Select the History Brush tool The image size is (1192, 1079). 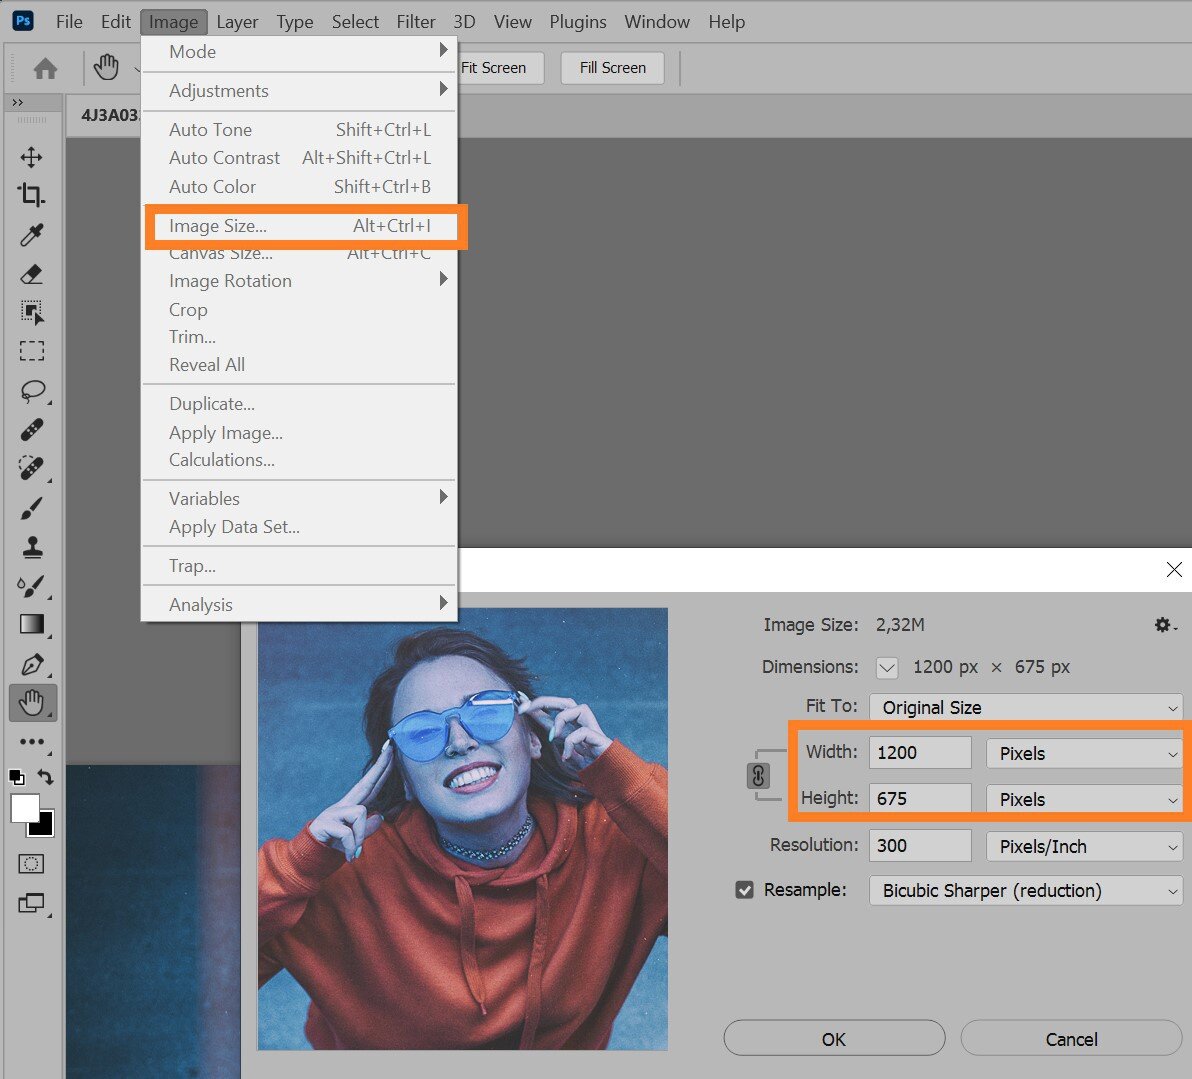coord(31,586)
